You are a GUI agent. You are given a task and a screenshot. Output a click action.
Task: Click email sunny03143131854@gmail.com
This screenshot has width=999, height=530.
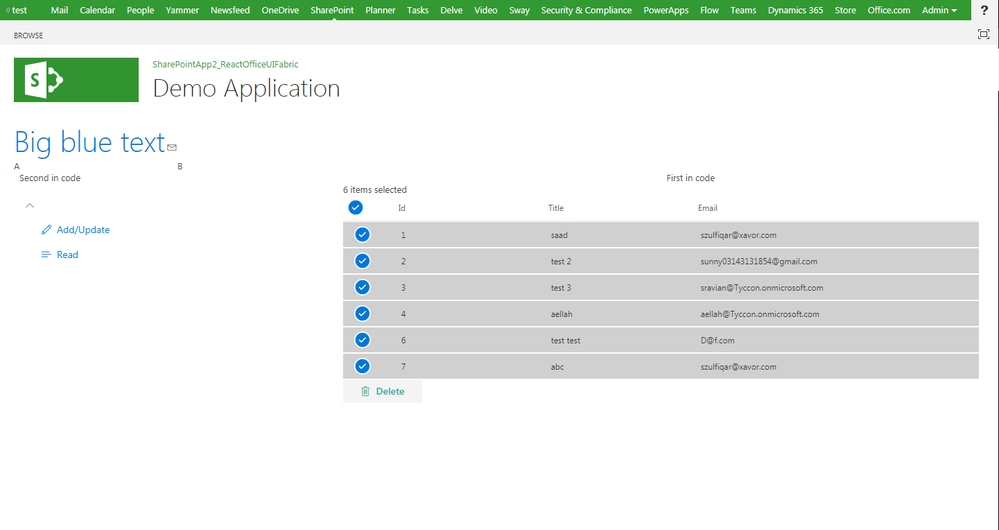(x=759, y=262)
